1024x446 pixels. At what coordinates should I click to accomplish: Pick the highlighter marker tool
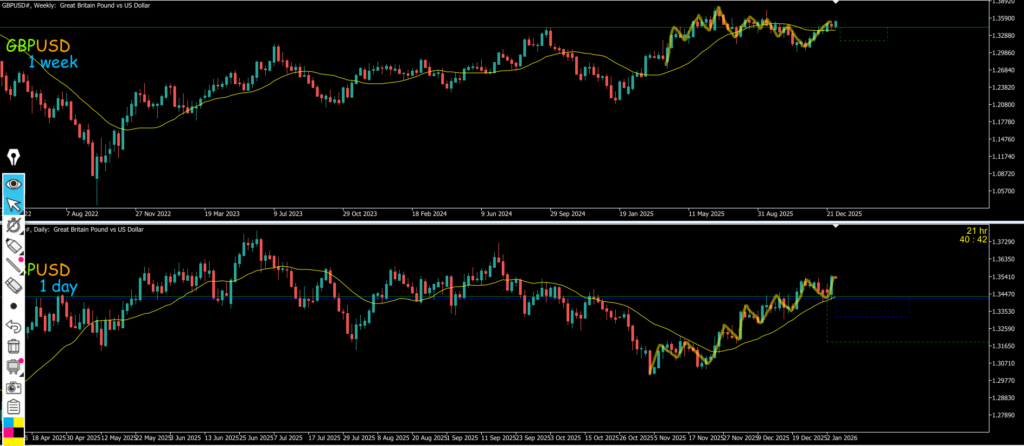point(14,246)
